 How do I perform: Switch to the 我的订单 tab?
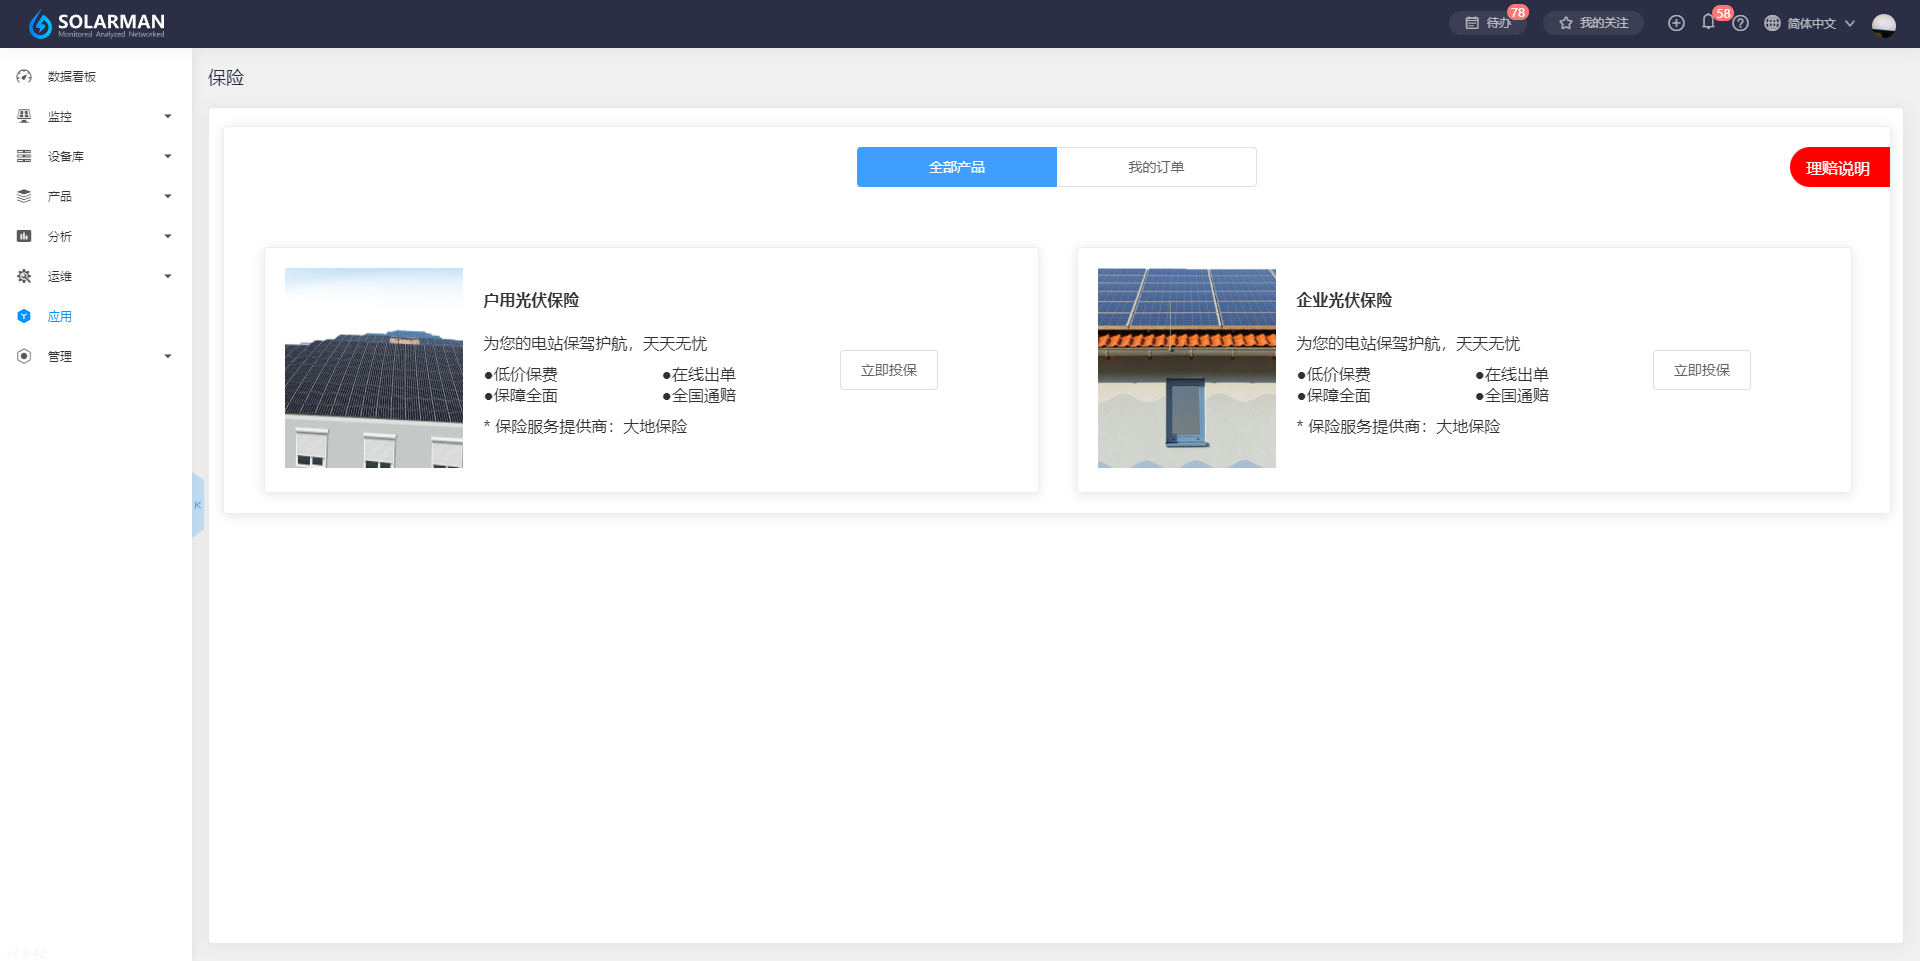1156,167
